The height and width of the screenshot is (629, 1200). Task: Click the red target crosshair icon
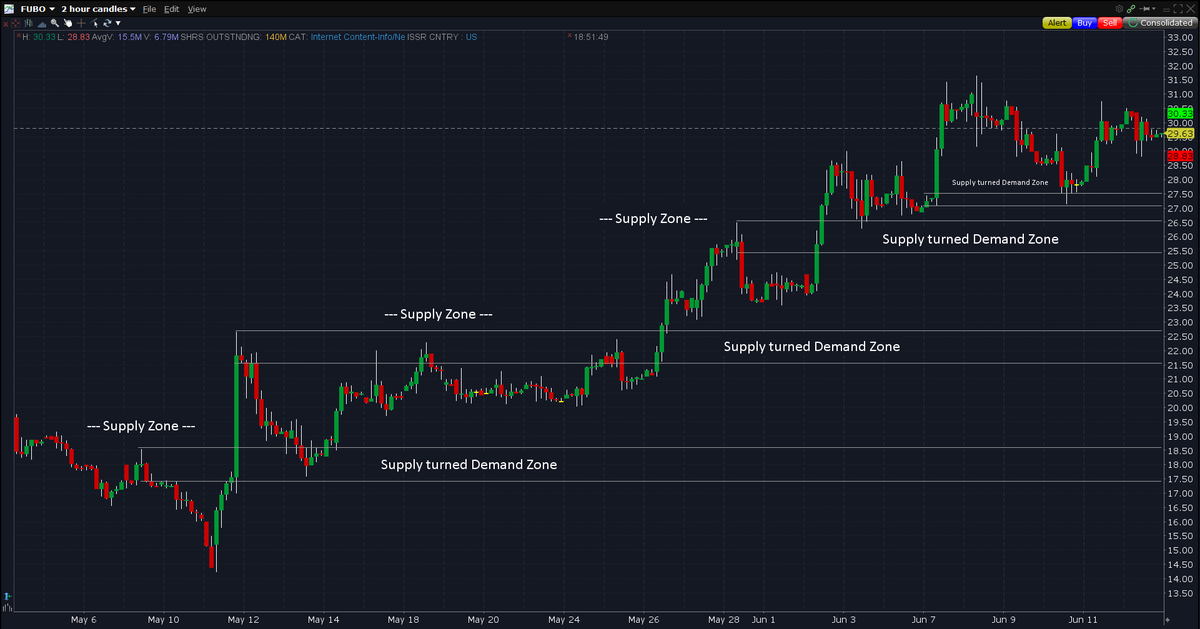tap(16, 23)
